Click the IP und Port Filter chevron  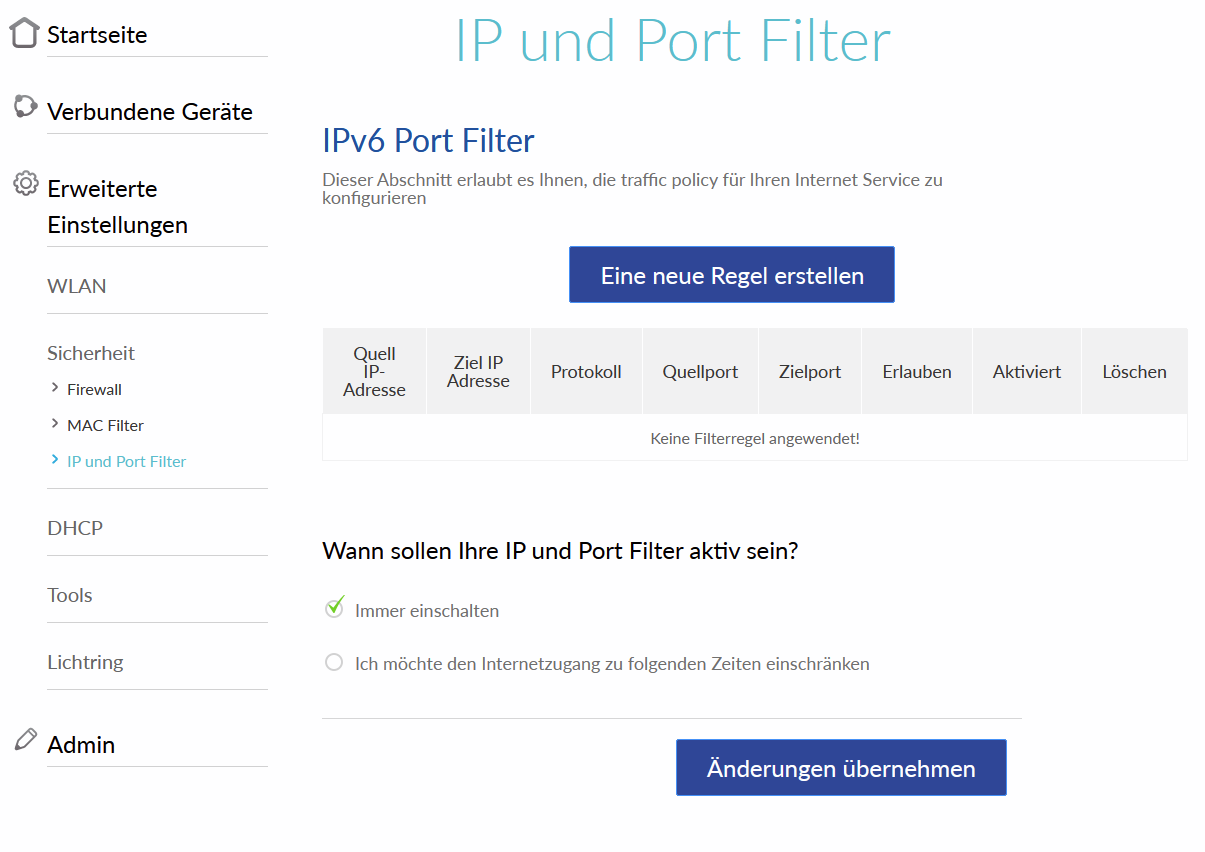(55, 460)
